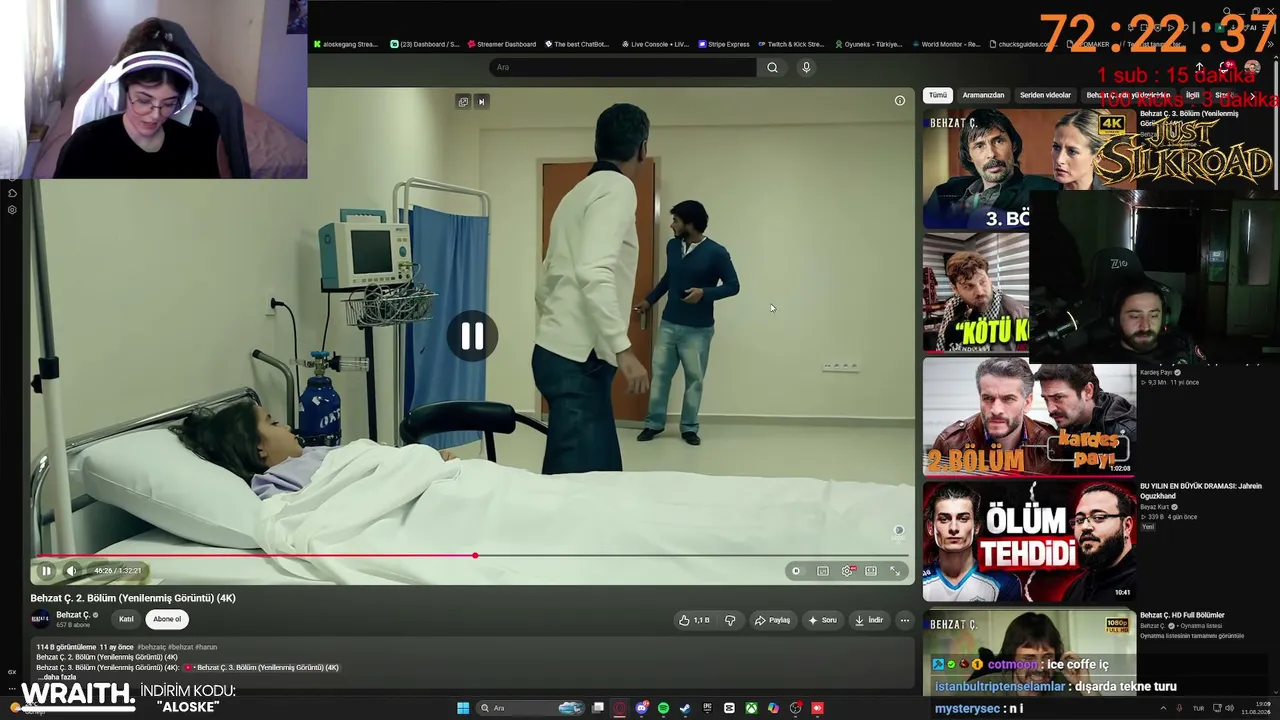1280x720 pixels.
Task: Focus the YouTube search field
Action: coord(623,67)
